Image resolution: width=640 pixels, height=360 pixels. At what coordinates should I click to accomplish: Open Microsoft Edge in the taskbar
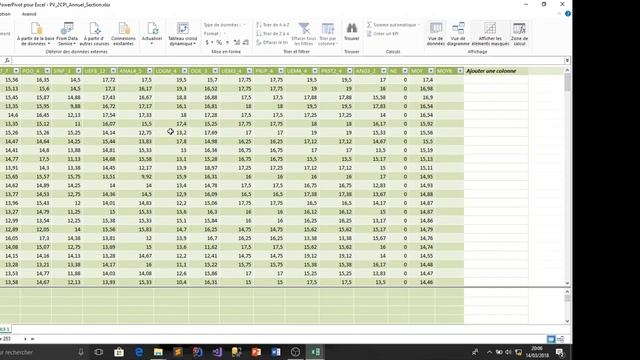coord(139,352)
